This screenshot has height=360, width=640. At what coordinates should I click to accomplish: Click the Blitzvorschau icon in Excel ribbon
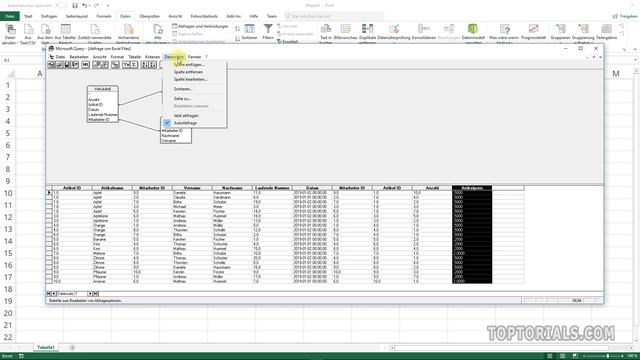click(346, 29)
